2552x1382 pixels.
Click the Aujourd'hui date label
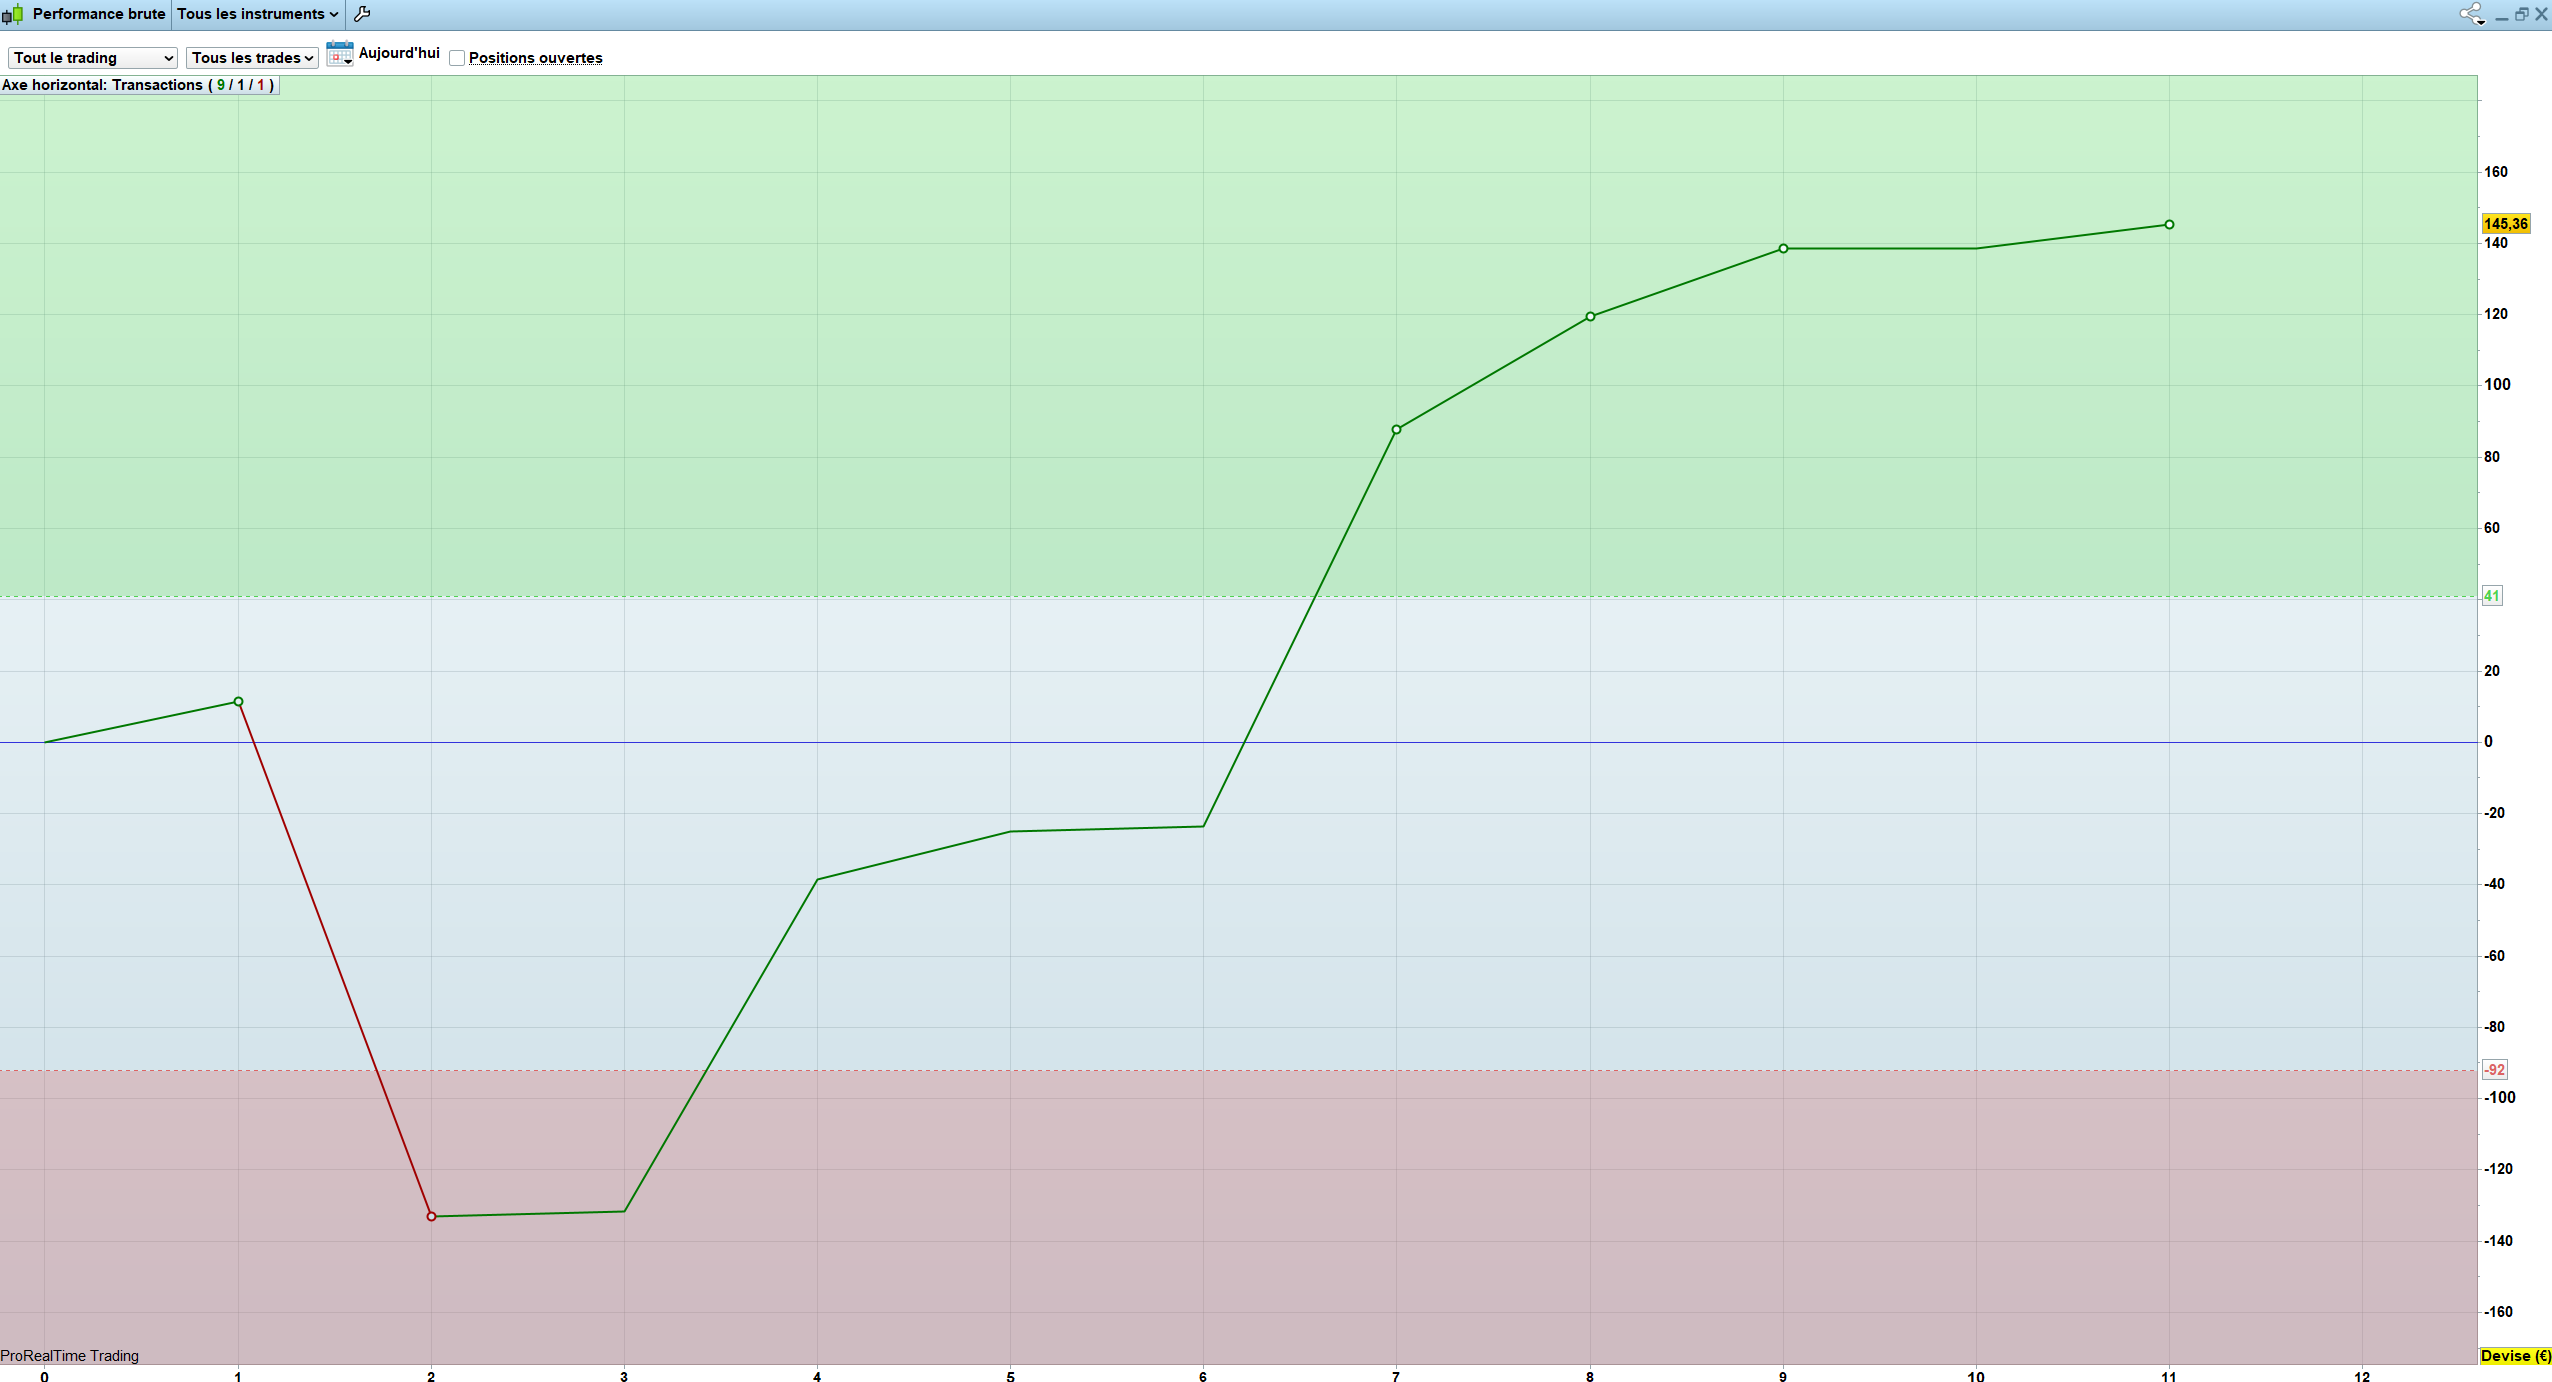click(399, 53)
